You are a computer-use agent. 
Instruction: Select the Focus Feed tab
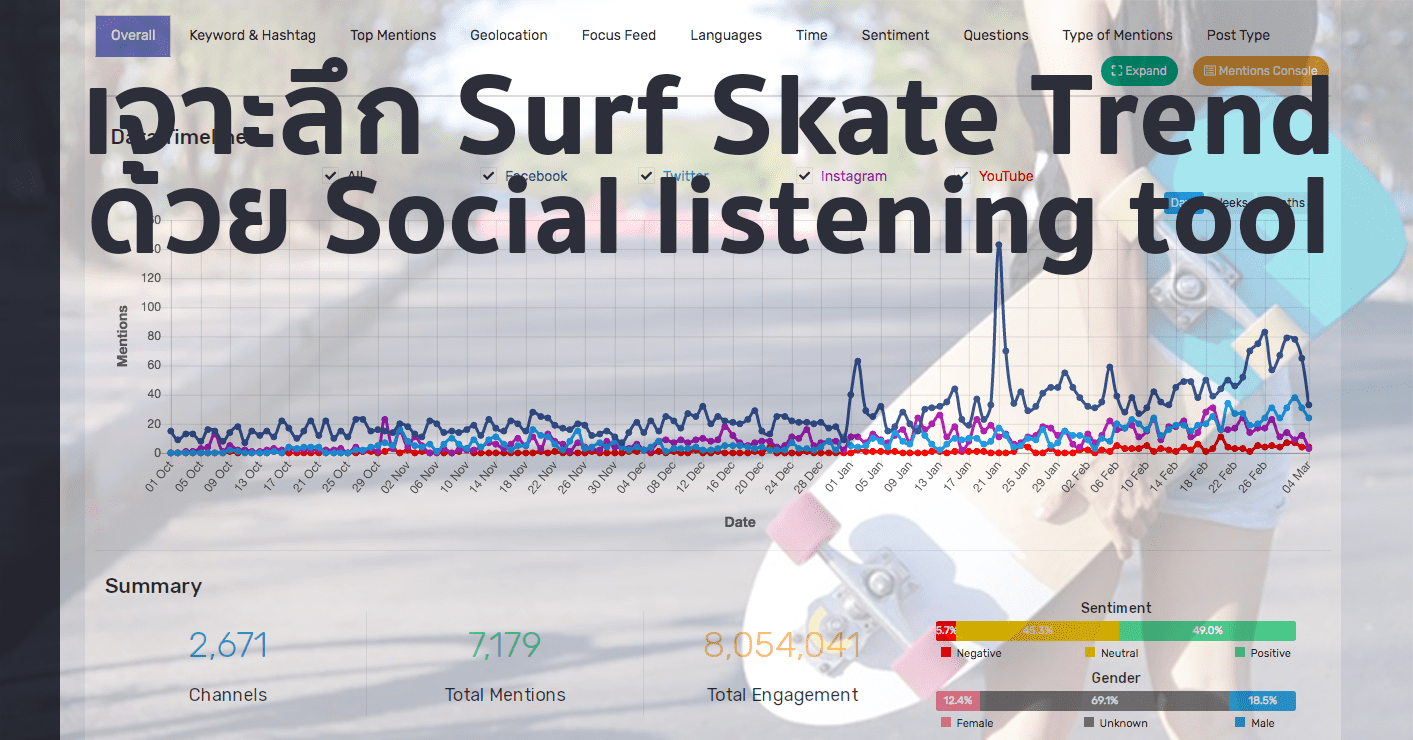click(619, 36)
